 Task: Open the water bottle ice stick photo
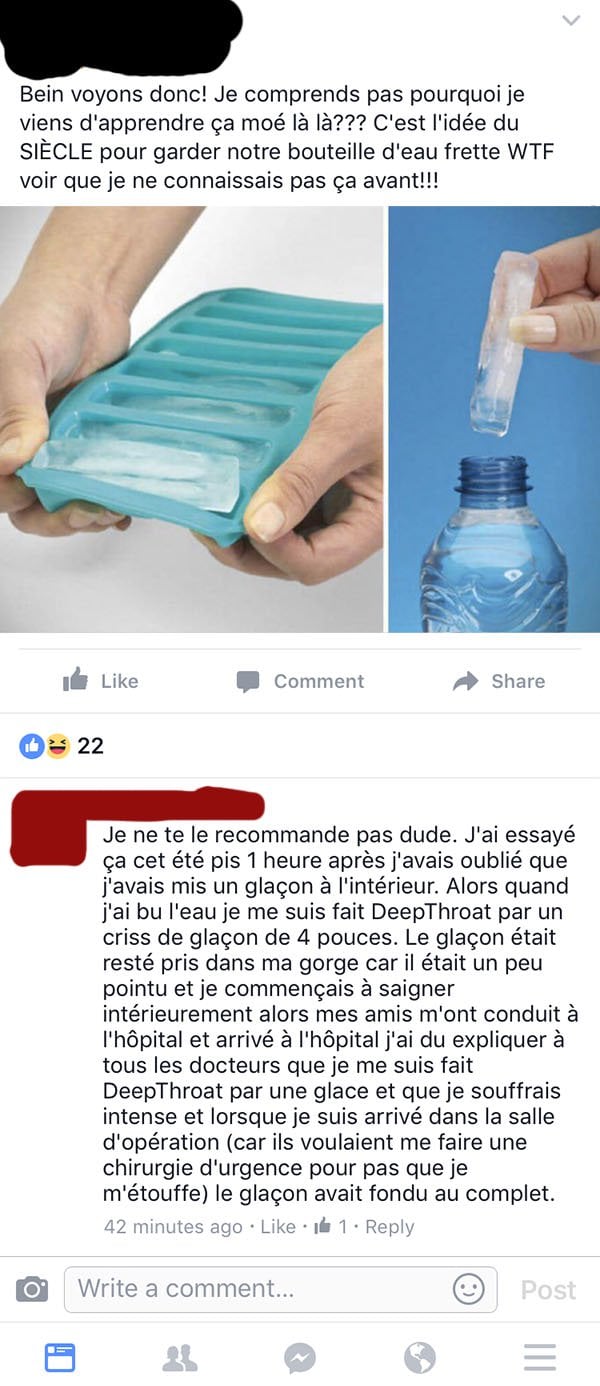(x=494, y=419)
